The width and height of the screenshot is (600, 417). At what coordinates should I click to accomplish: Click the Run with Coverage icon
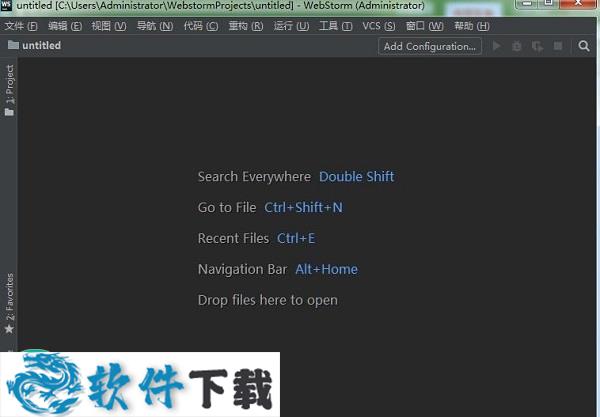point(537,47)
